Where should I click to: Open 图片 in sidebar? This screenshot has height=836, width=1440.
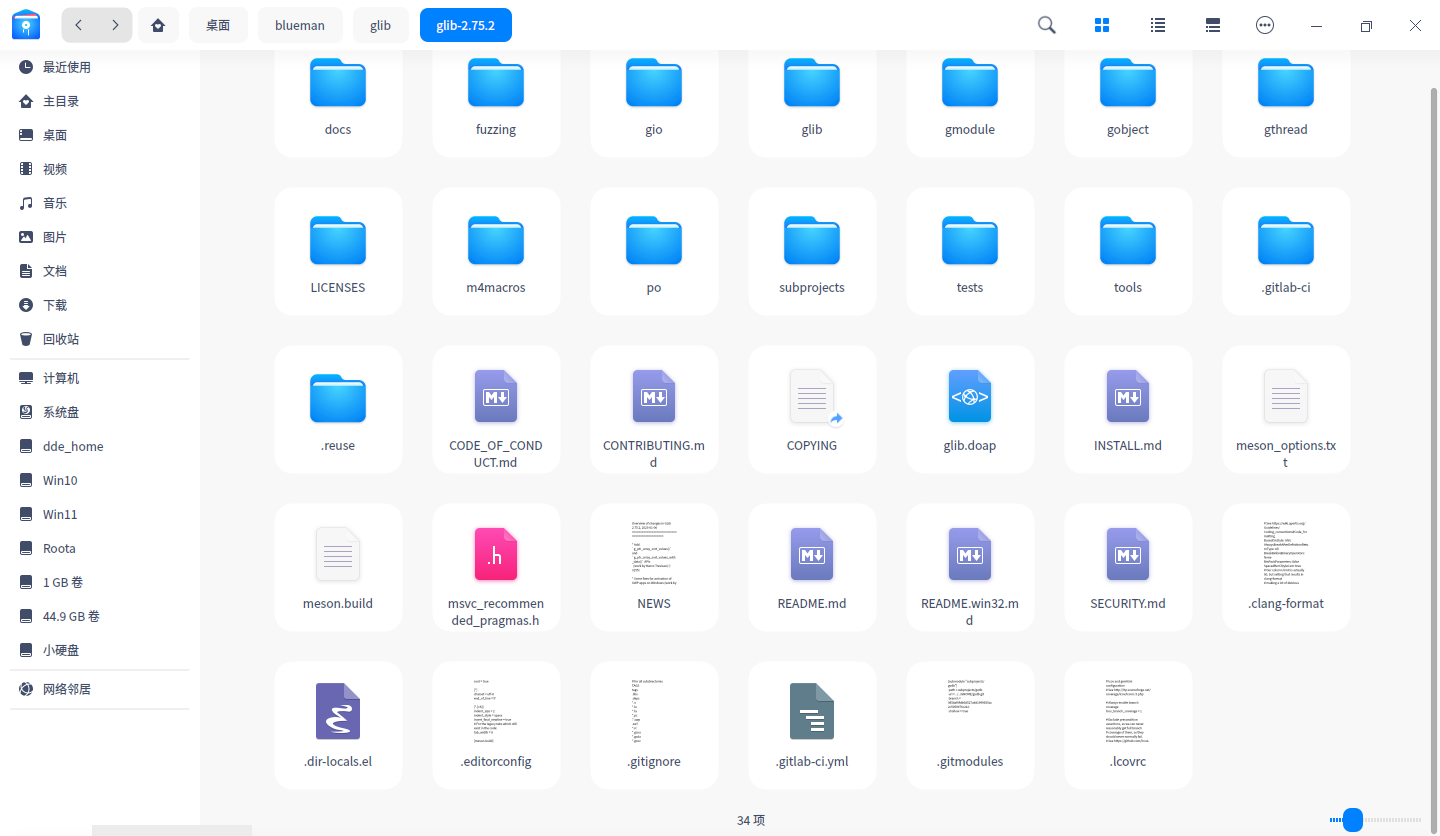[100, 237]
